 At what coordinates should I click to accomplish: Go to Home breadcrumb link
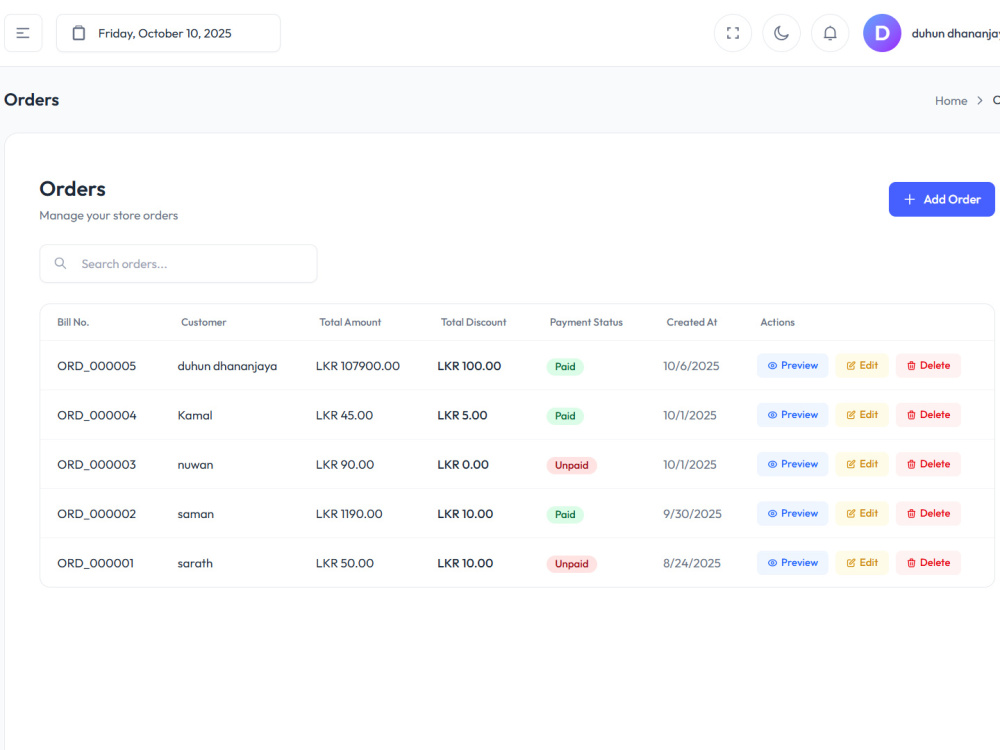click(x=951, y=101)
